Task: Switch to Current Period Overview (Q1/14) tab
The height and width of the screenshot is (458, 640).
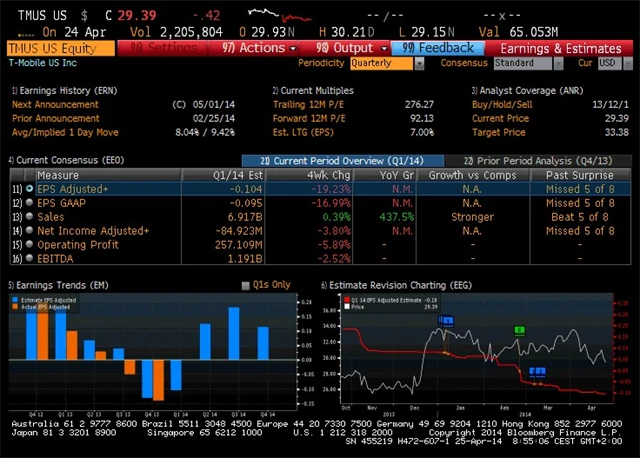Action: pyautogui.click(x=343, y=160)
